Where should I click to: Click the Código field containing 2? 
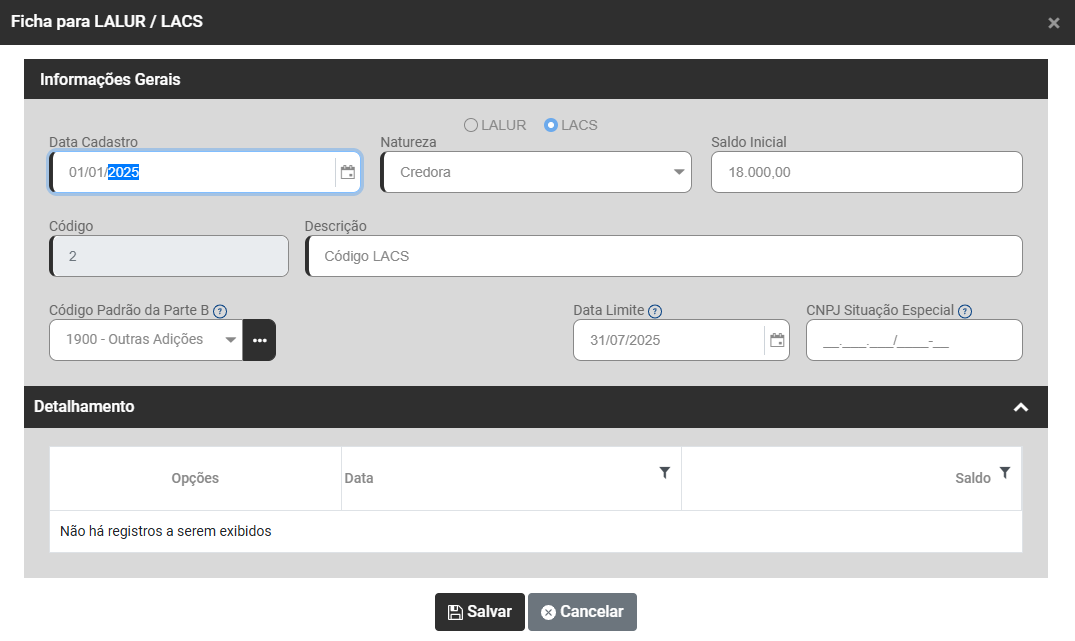point(169,256)
